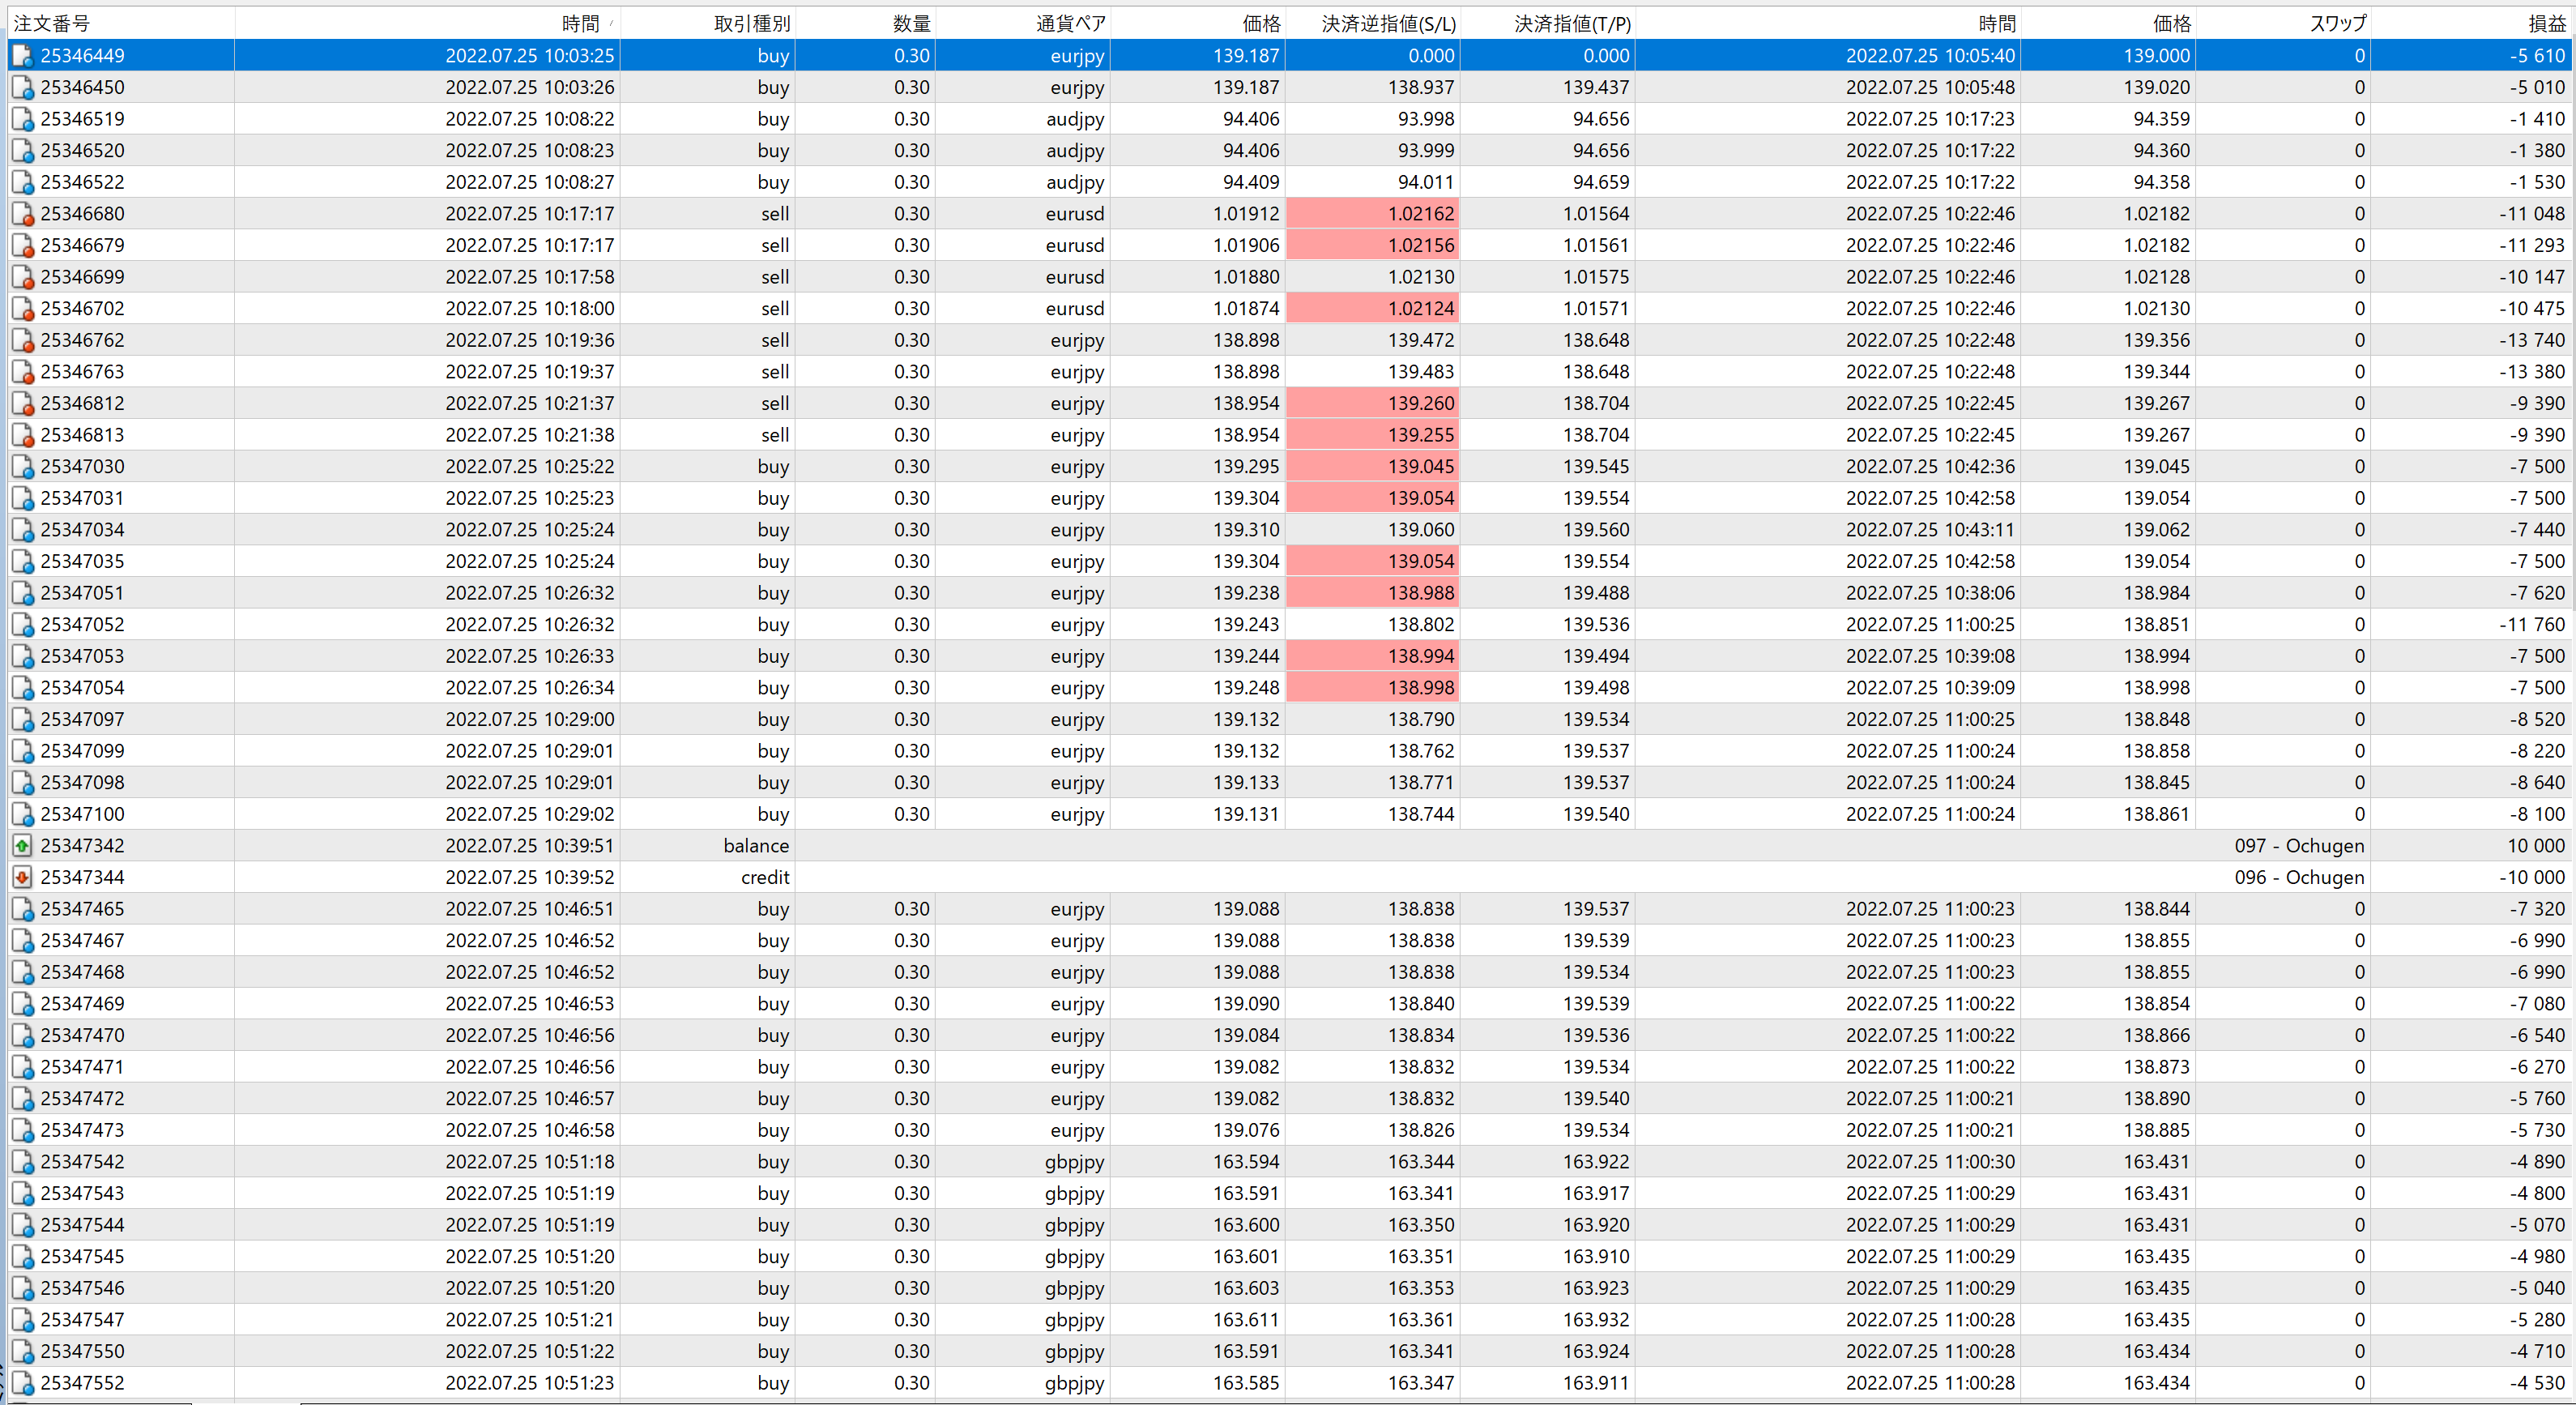Select order number 25346520
The height and width of the screenshot is (1405, 2576).
click(x=83, y=151)
